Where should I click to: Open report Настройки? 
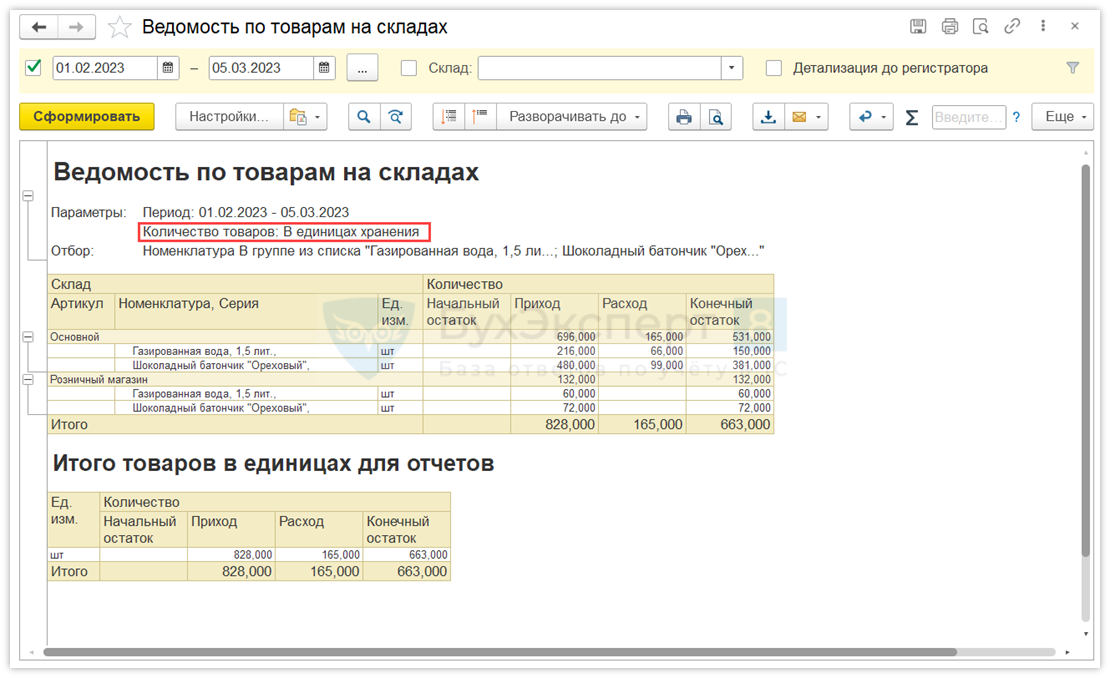point(229,117)
